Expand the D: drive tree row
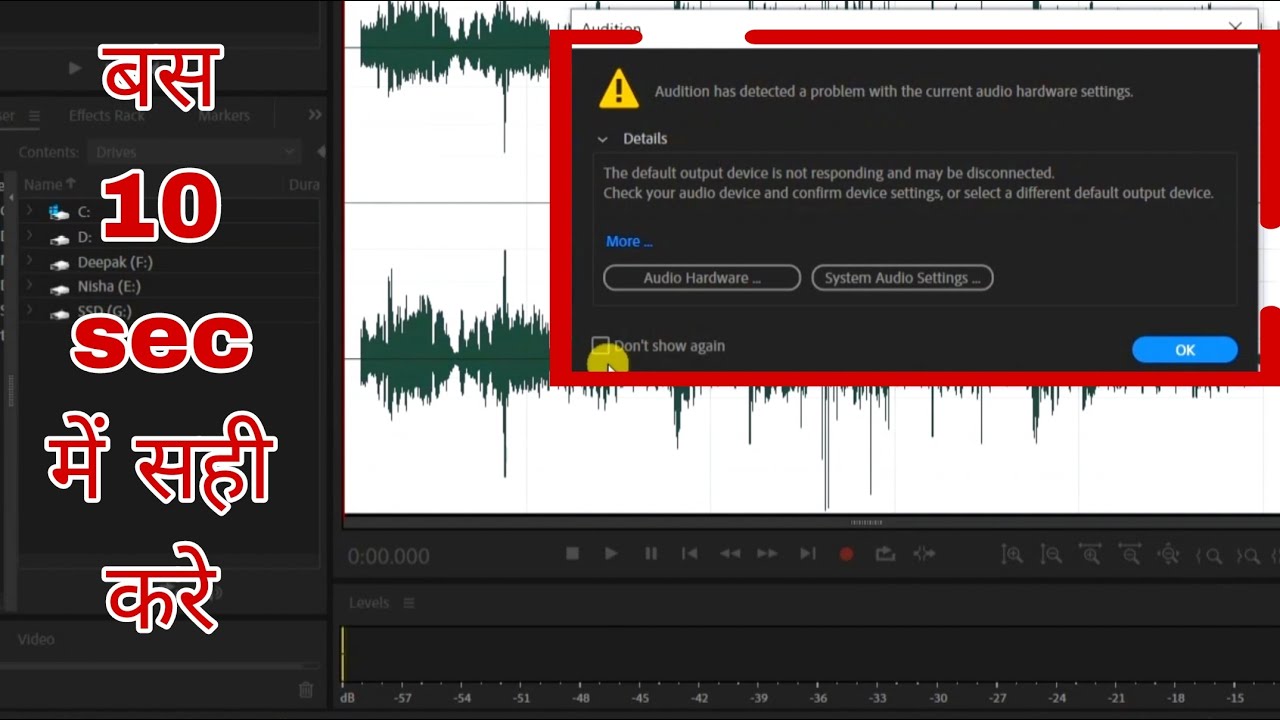 point(30,237)
